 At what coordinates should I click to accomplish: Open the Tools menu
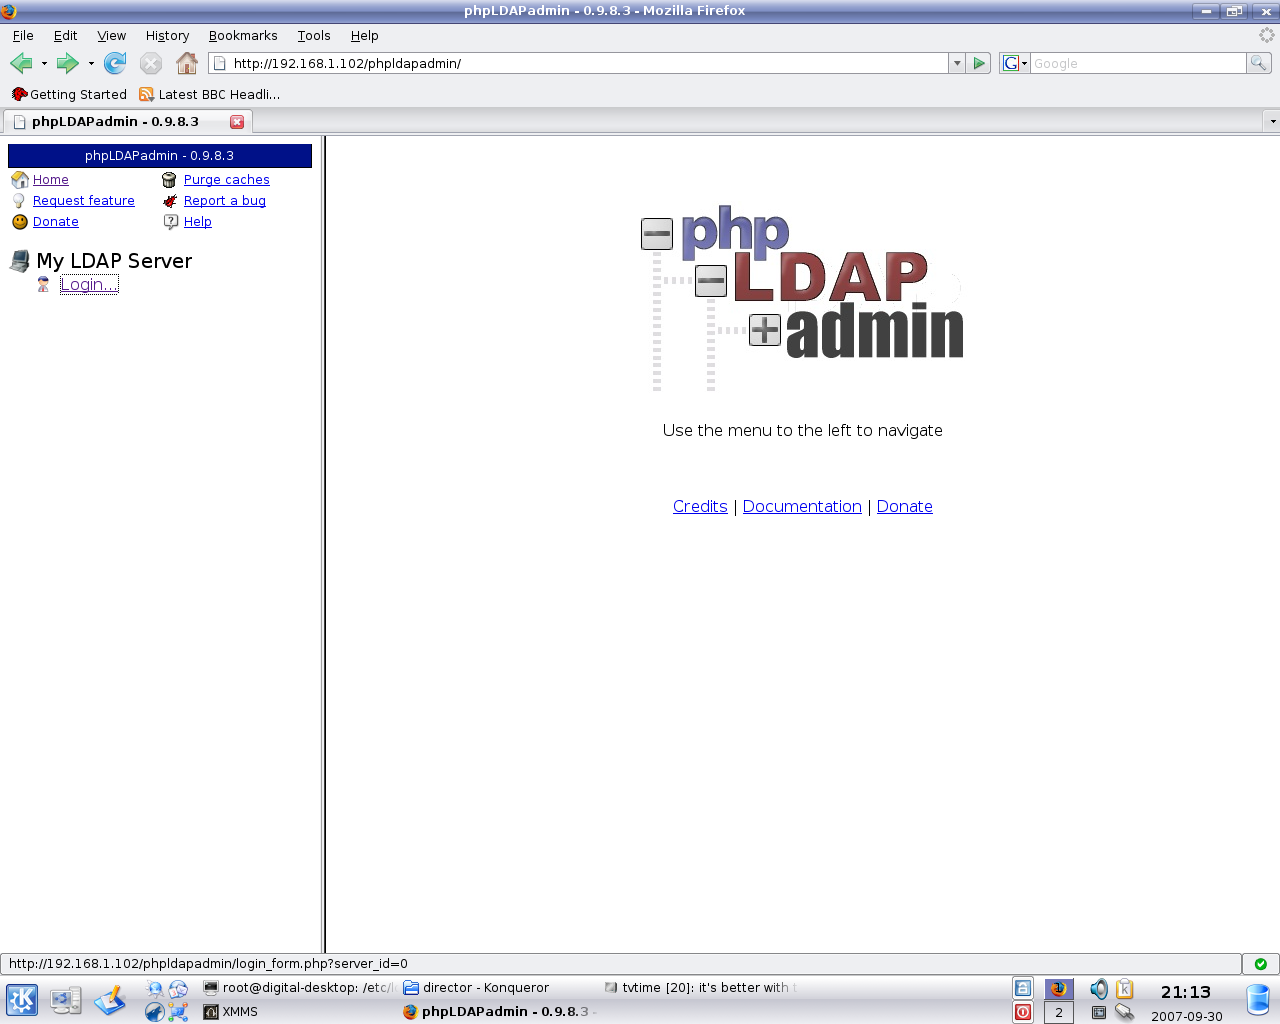pos(313,35)
